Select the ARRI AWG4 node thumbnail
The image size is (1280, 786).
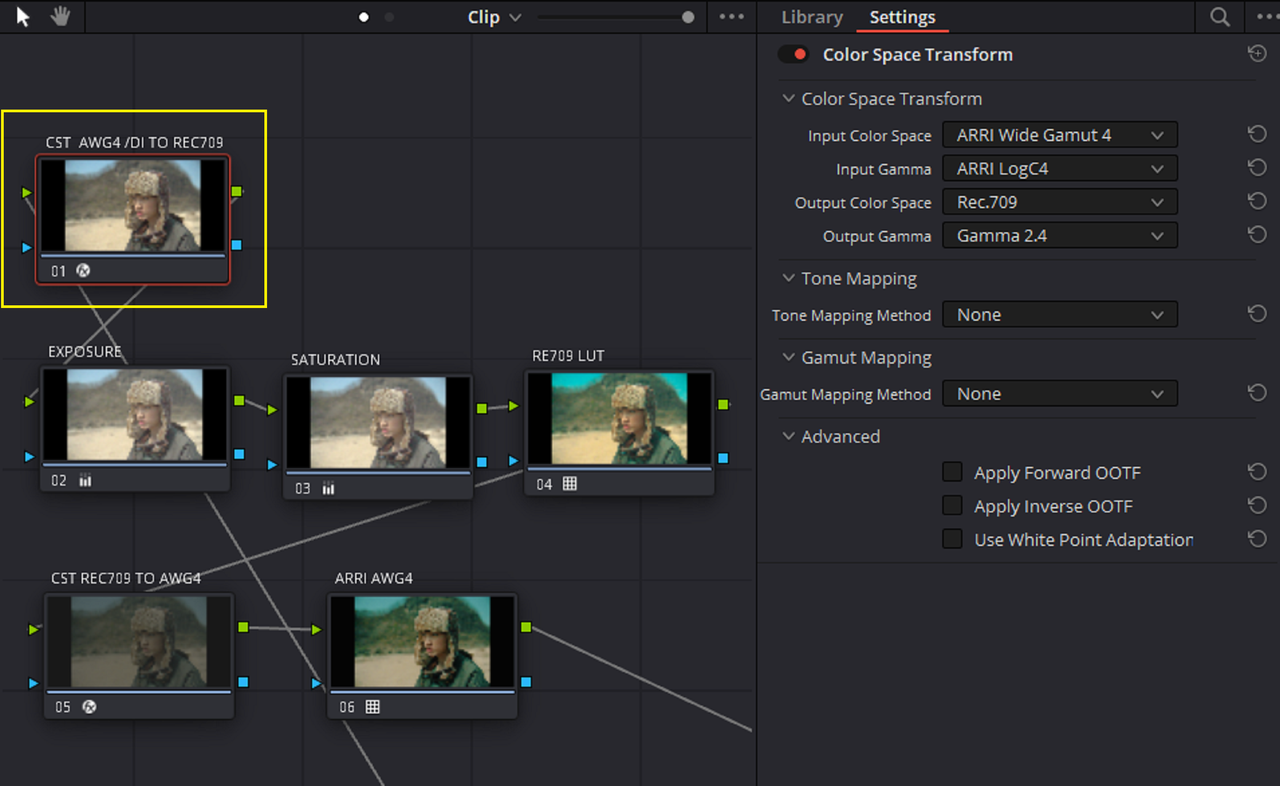pos(422,643)
